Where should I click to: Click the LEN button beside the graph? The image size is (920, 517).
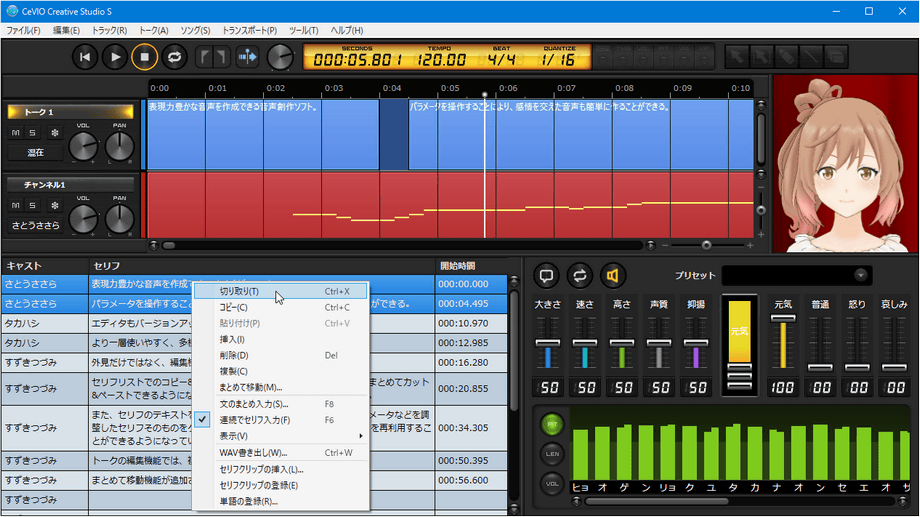pos(552,453)
